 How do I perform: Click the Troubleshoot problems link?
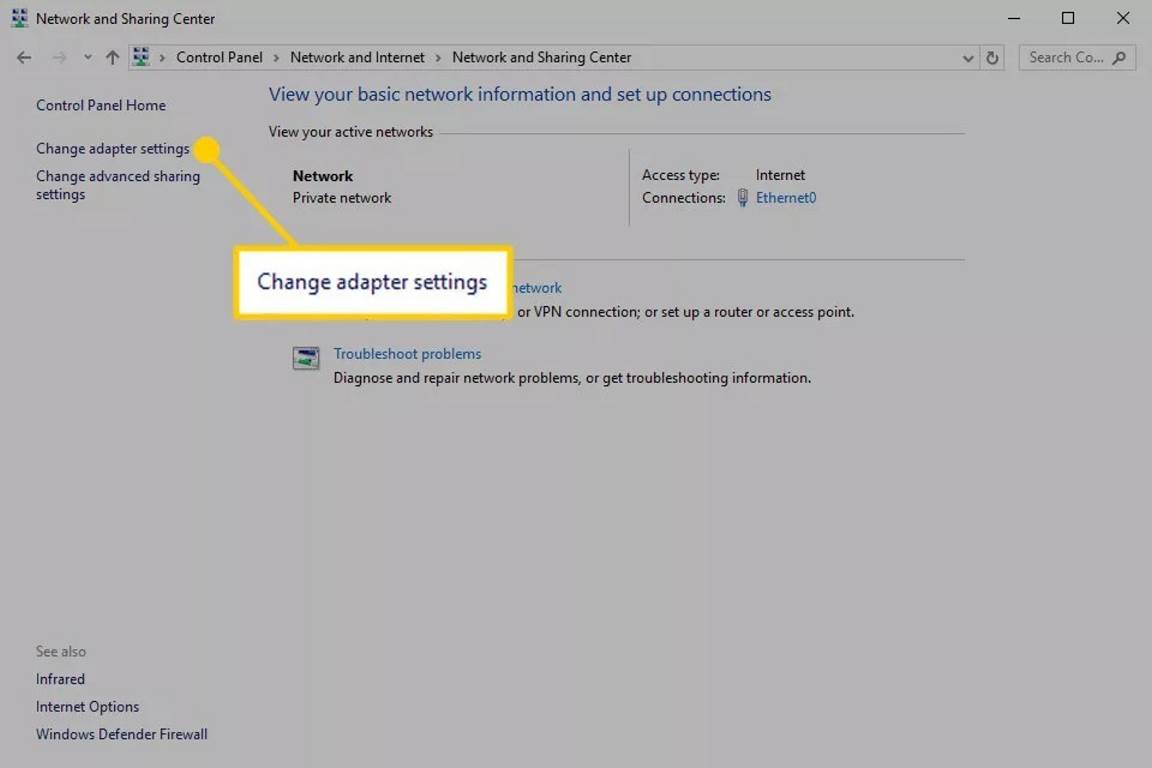click(407, 353)
